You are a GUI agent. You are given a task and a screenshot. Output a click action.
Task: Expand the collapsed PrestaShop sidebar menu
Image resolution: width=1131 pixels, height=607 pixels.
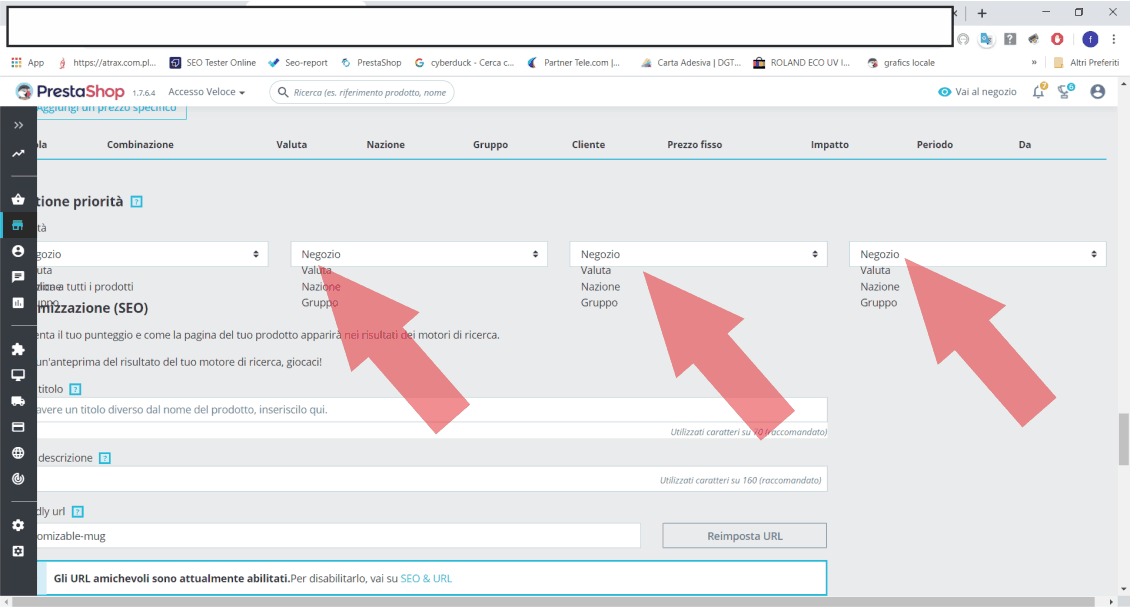coord(18,125)
